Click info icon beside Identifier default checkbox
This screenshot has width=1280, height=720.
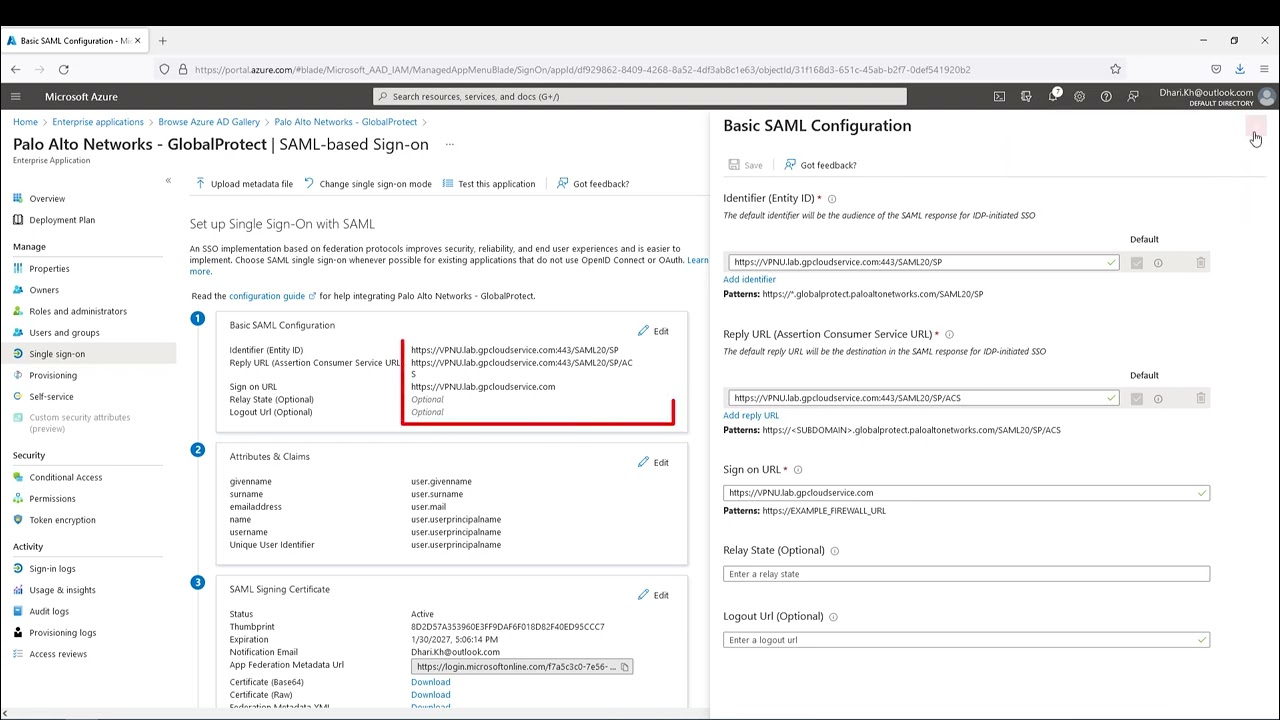pyautogui.click(x=1158, y=263)
